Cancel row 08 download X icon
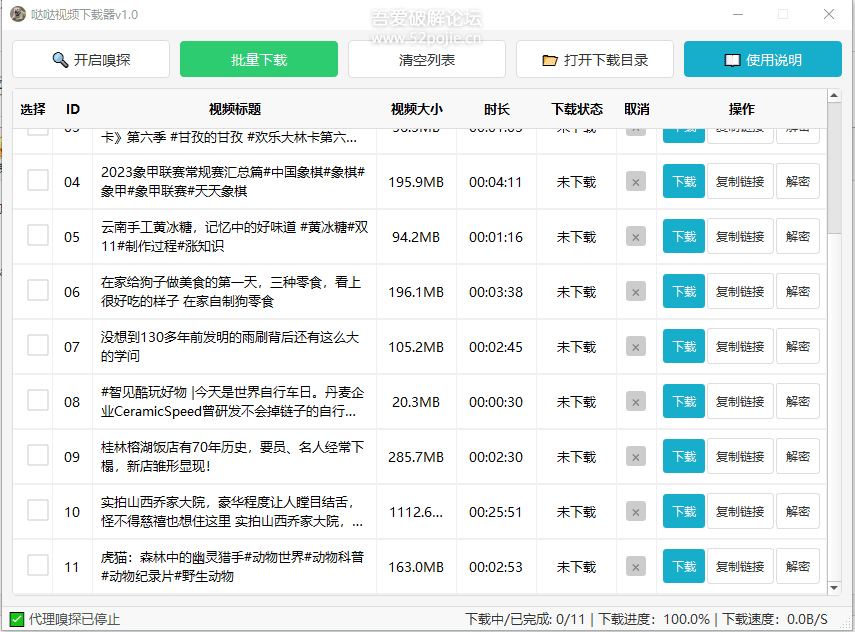Image resolution: width=855 pixels, height=632 pixels. point(636,402)
